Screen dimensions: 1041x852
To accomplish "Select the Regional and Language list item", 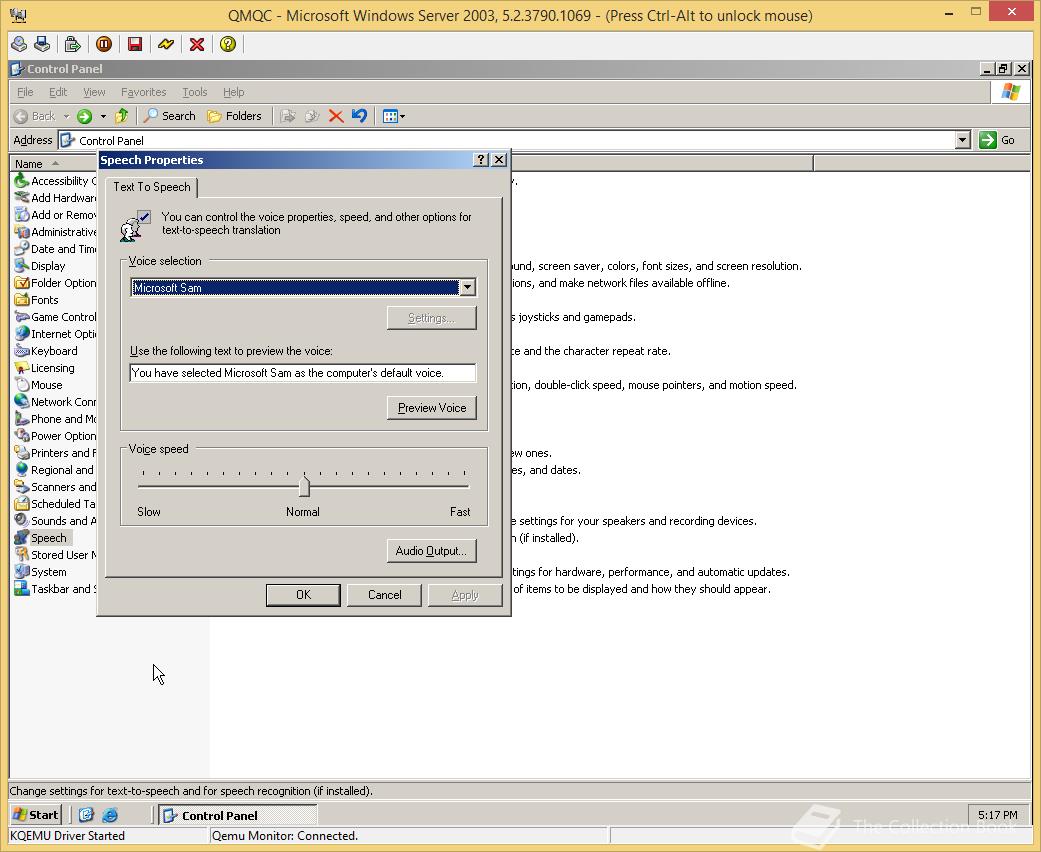I will click(54, 469).
